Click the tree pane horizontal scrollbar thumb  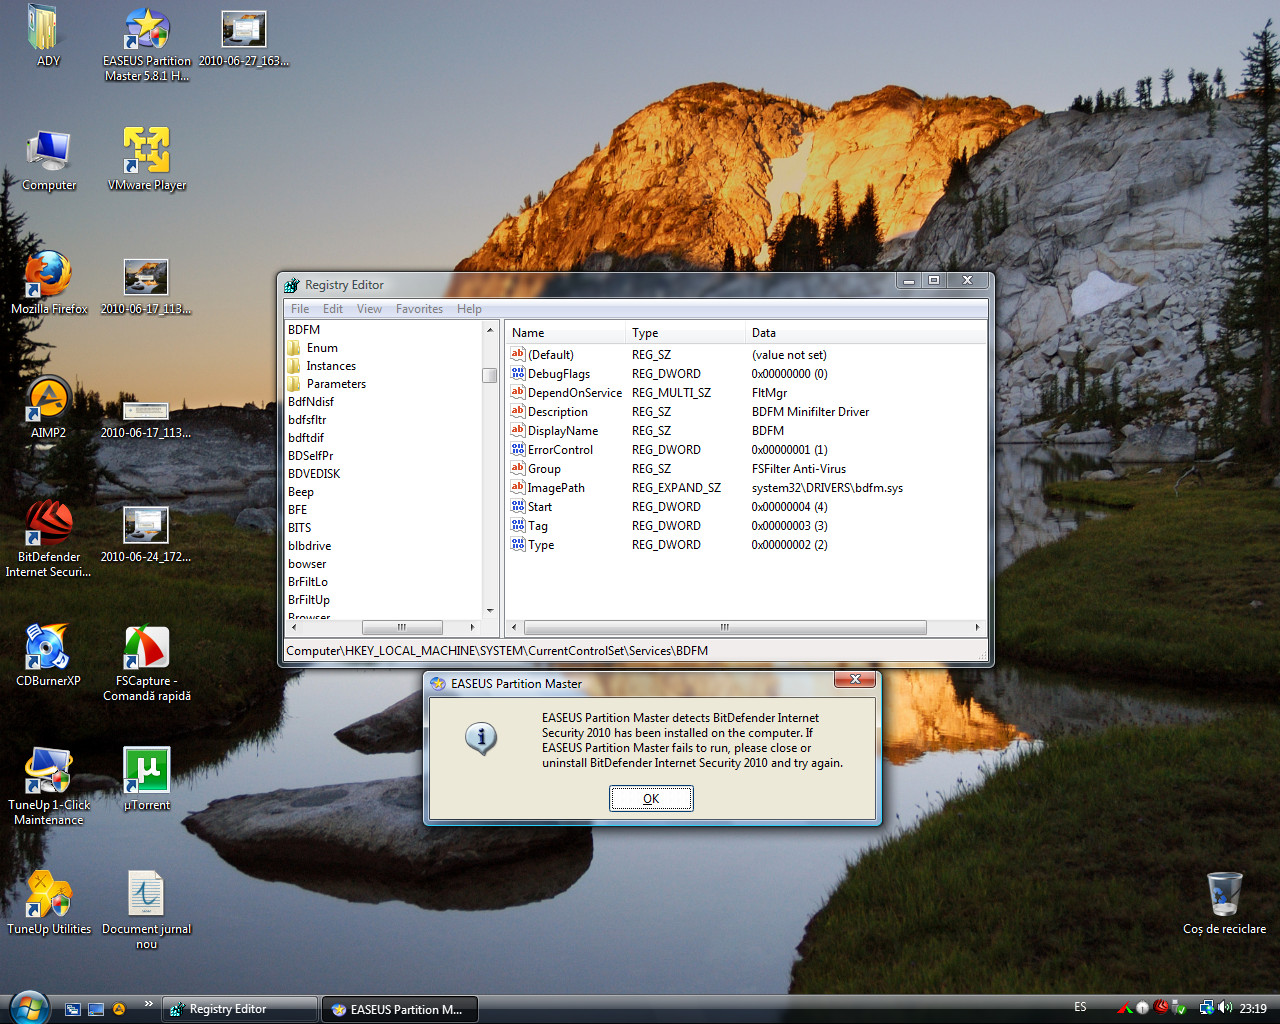(x=402, y=627)
